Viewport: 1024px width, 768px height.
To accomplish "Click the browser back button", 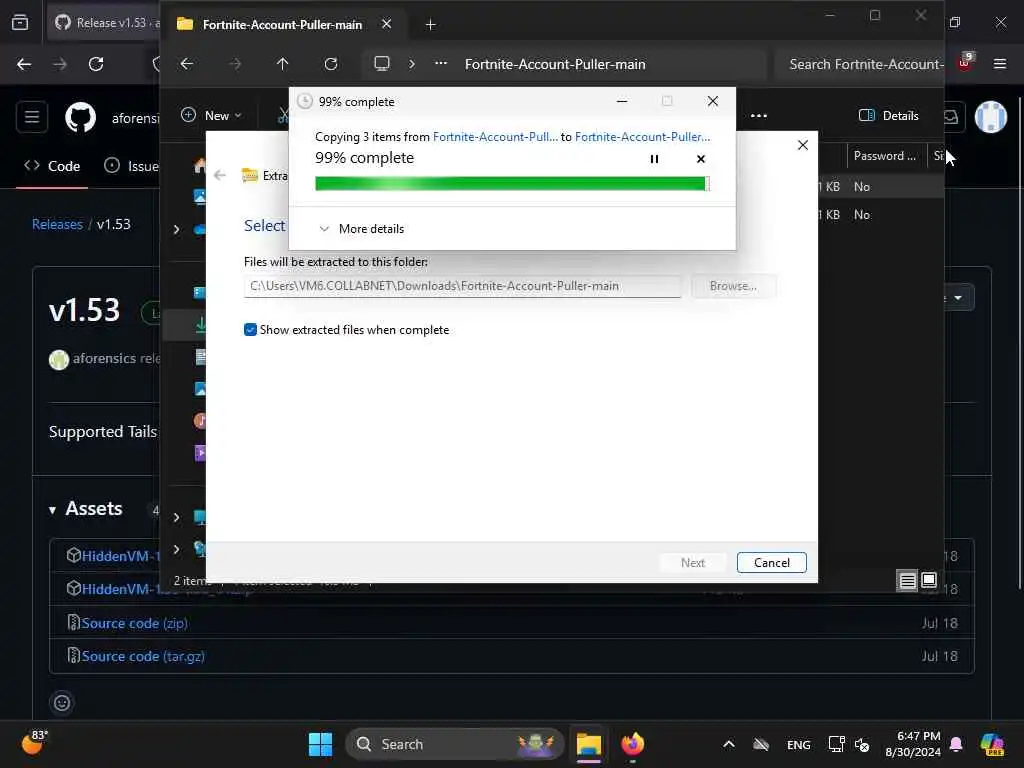I will tap(24, 64).
